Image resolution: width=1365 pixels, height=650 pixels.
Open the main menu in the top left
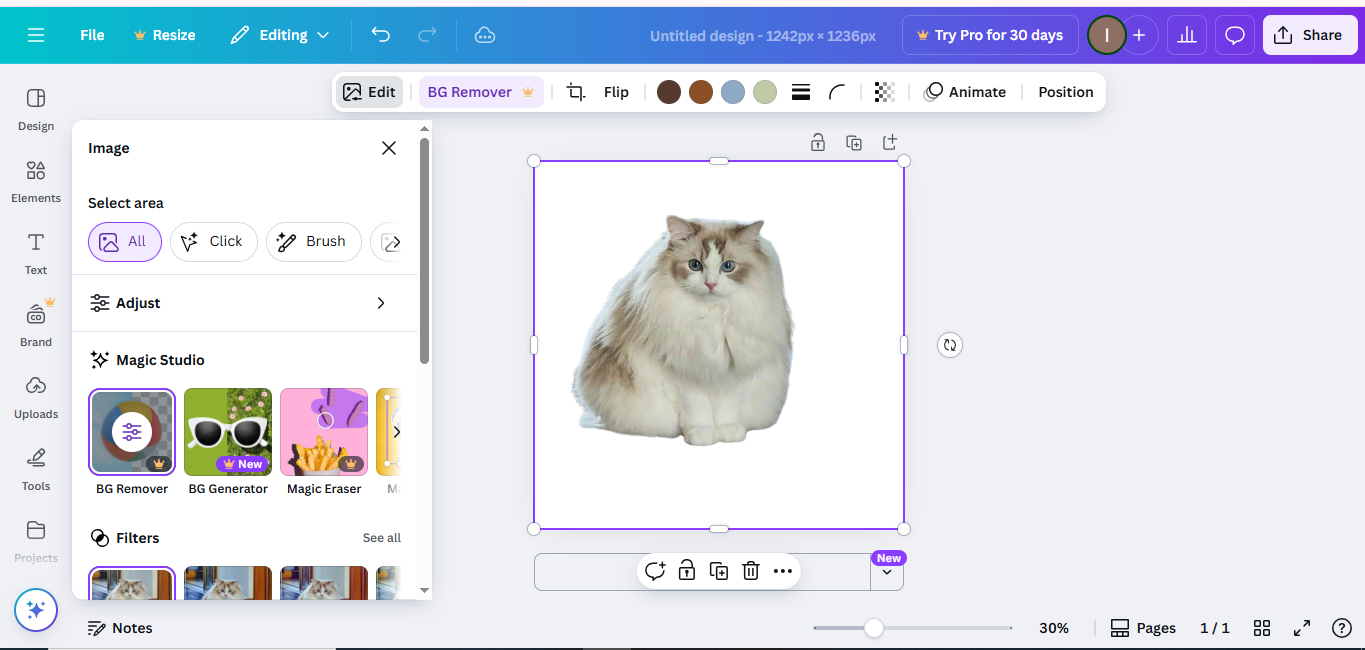click(36, 34)
